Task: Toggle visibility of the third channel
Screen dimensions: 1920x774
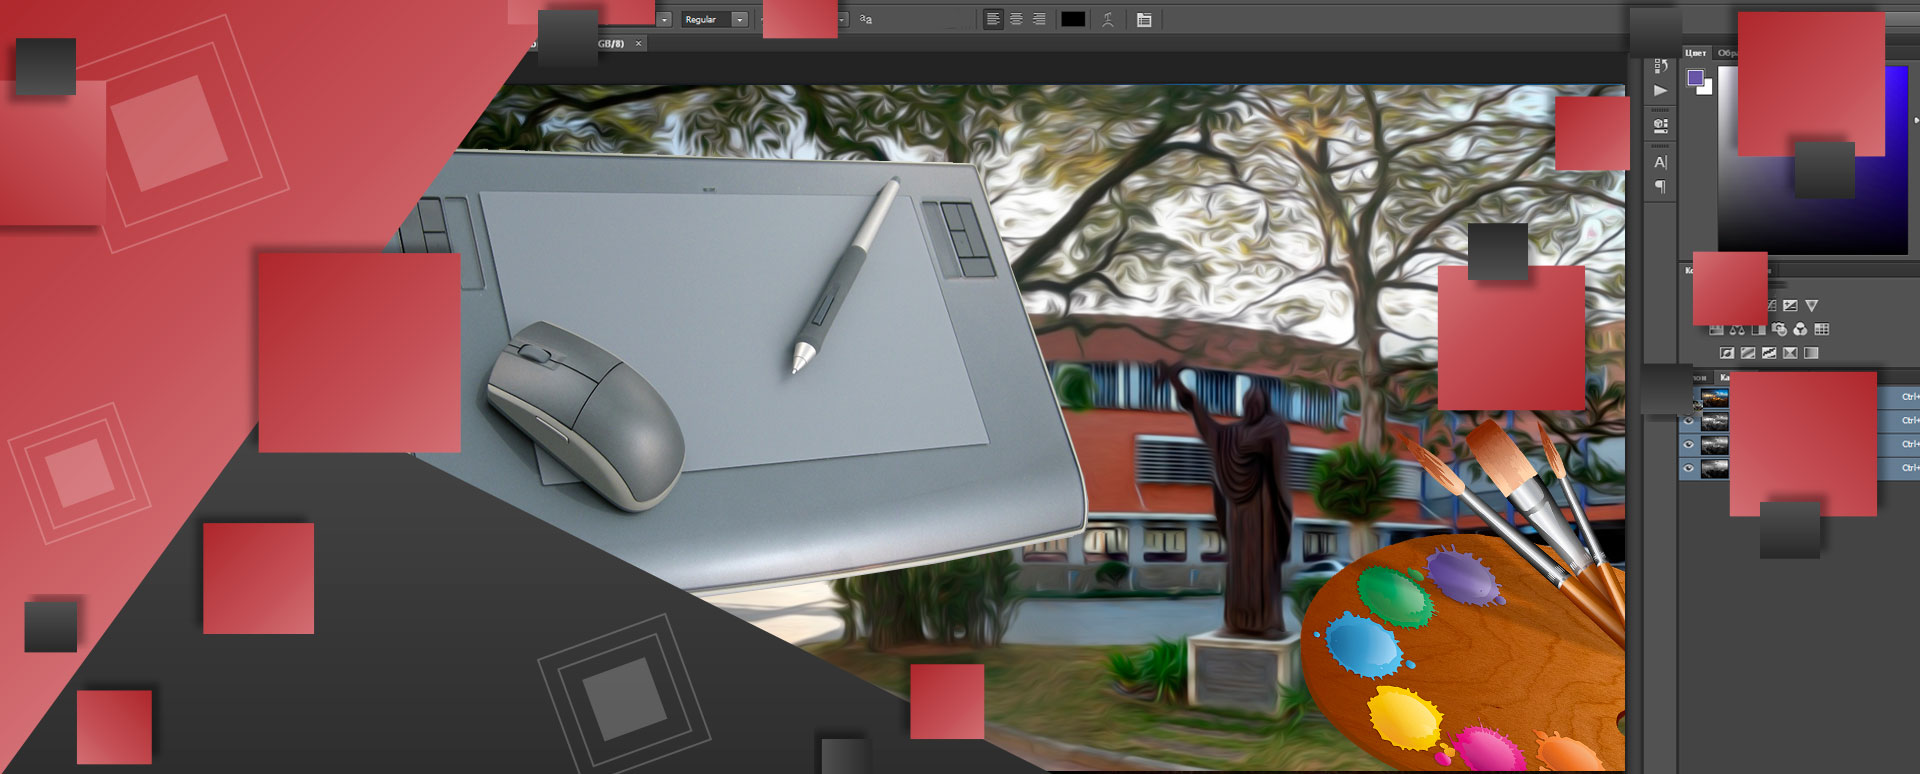Action: point(1689,445)
